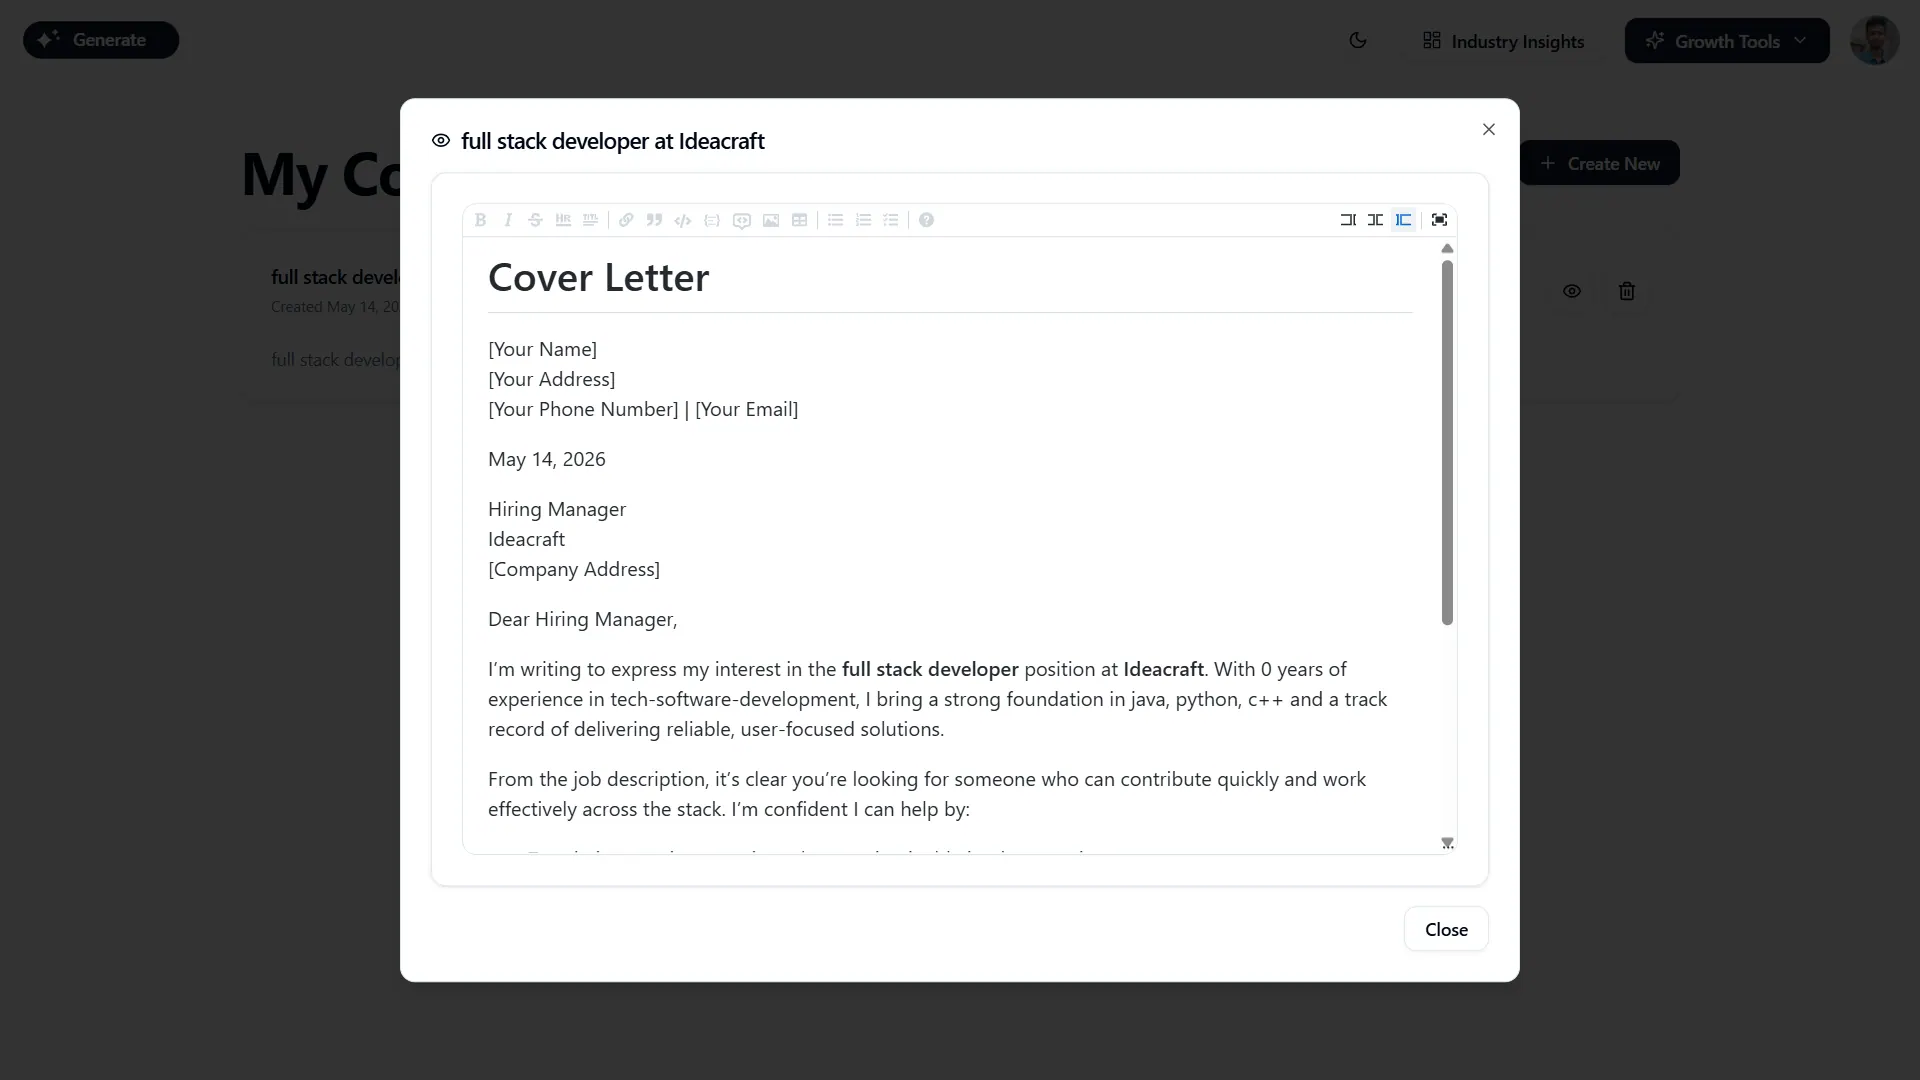This screenshot has height=1080, width=1920.
Task: Insert a hyperlink with link icon
Action: [x=626, y=220]
